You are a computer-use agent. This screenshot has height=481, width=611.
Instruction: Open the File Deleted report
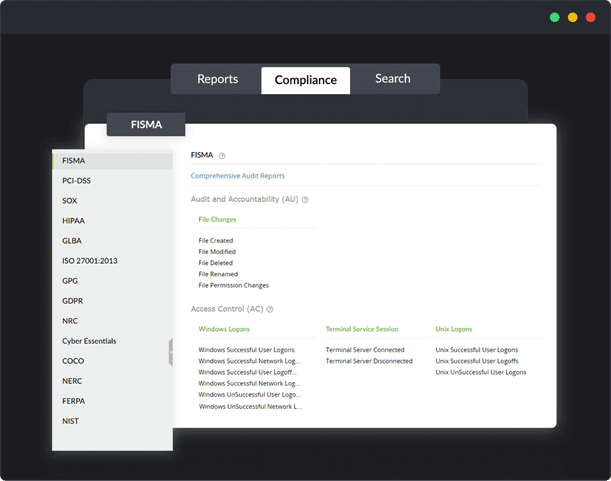coord(215,263)
